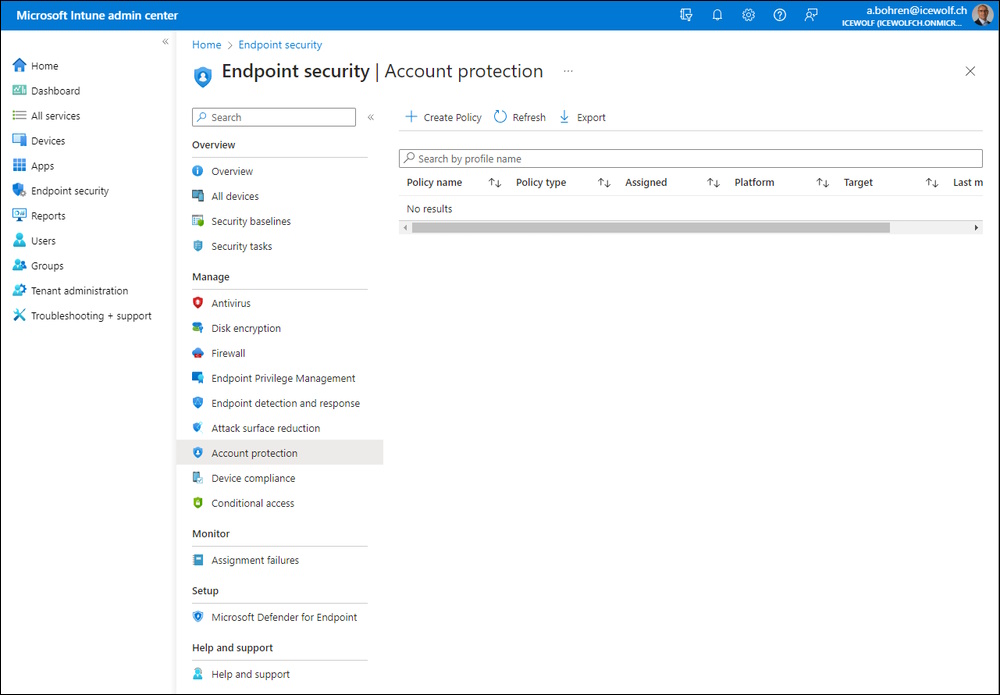Click the Tenant administration gear icon
This screenshot has width=1000, height=695.
(x=19, y=290)
